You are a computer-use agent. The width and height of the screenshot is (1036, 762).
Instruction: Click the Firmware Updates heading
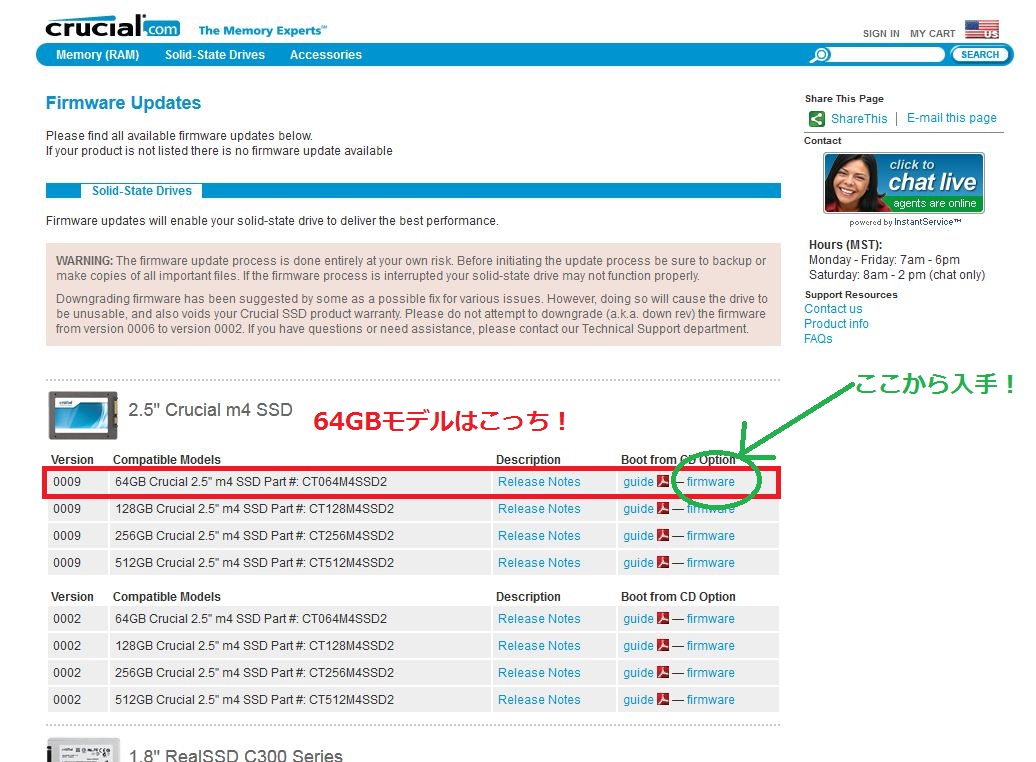coord(123,103)
